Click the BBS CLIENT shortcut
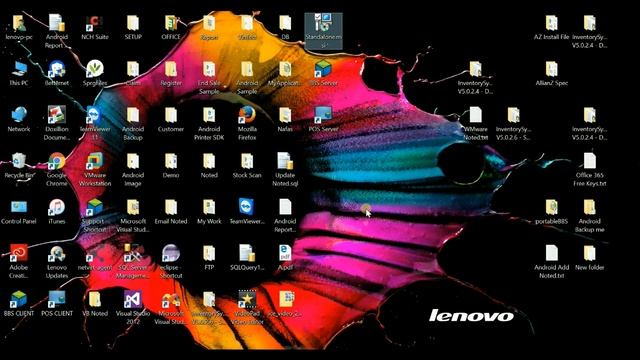Viewport: 640px width, 360px height. [19, 300]
